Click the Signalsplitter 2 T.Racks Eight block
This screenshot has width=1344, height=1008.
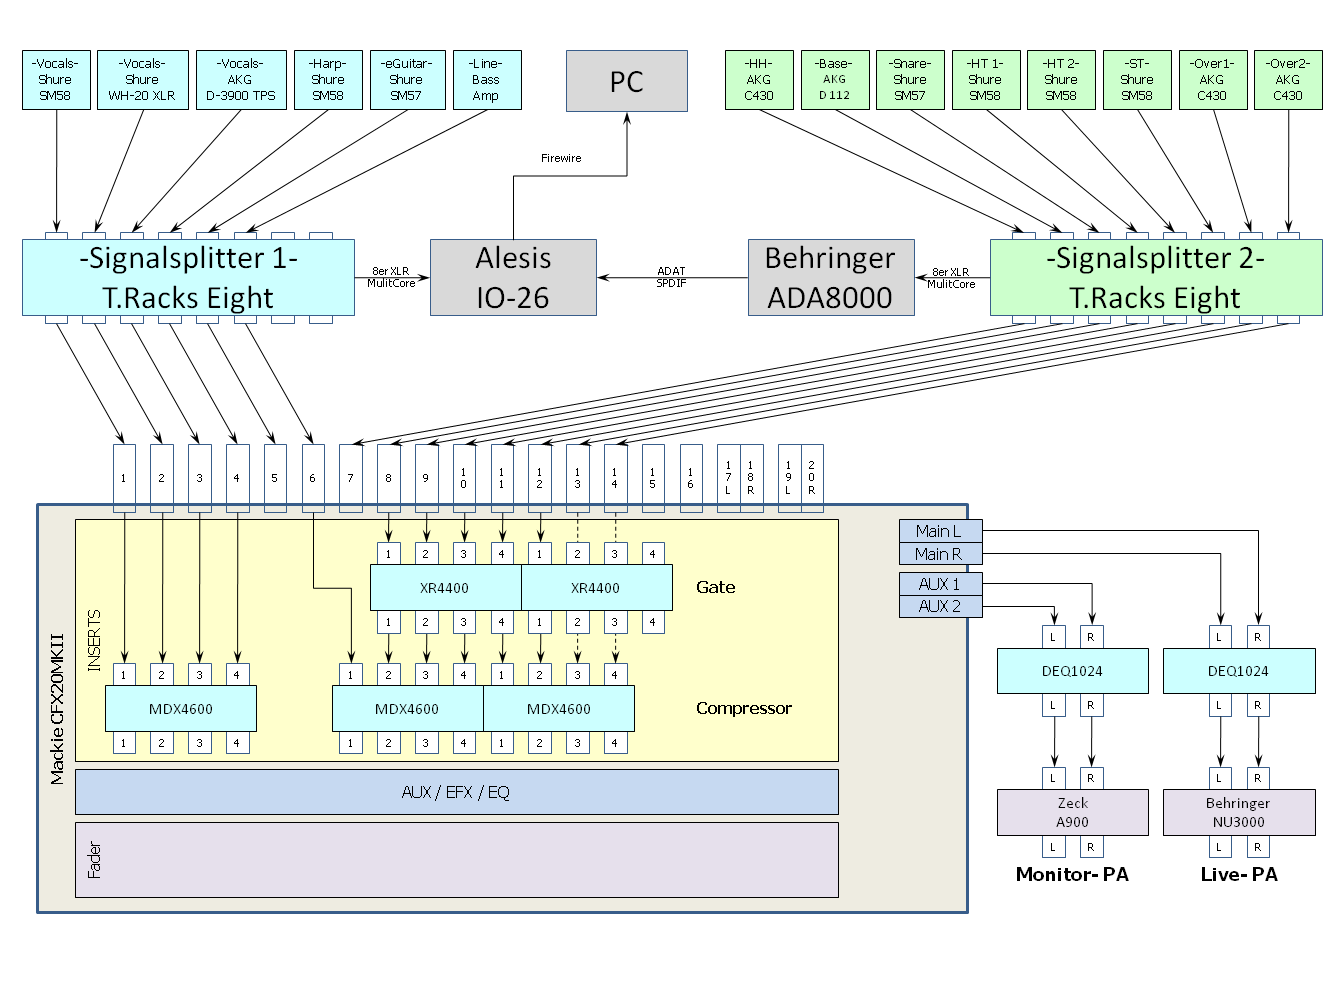coord(1156,277)
